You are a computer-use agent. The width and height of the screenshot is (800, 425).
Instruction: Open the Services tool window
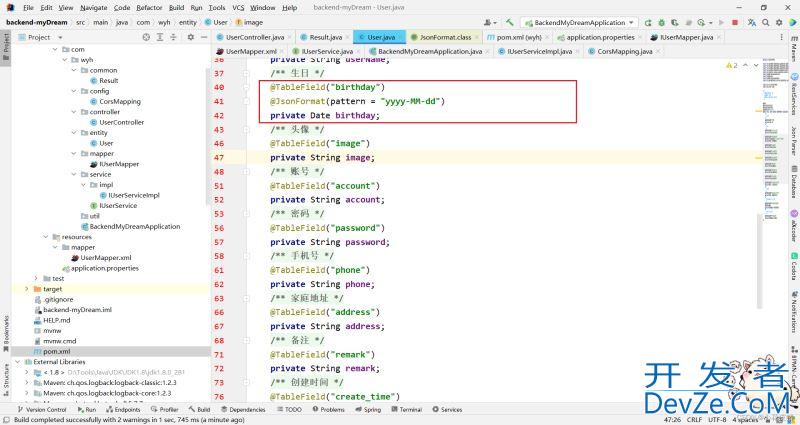(x=447, y=410)
